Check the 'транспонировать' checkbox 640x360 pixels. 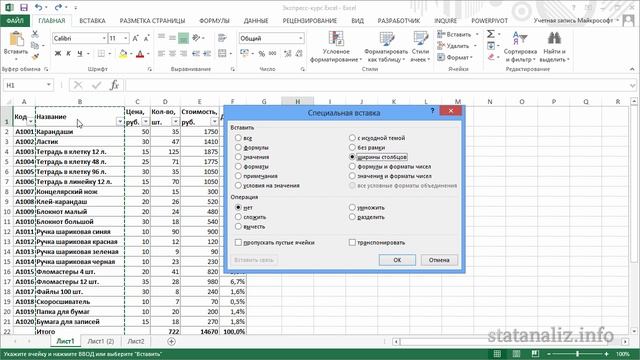pos(352,242)
